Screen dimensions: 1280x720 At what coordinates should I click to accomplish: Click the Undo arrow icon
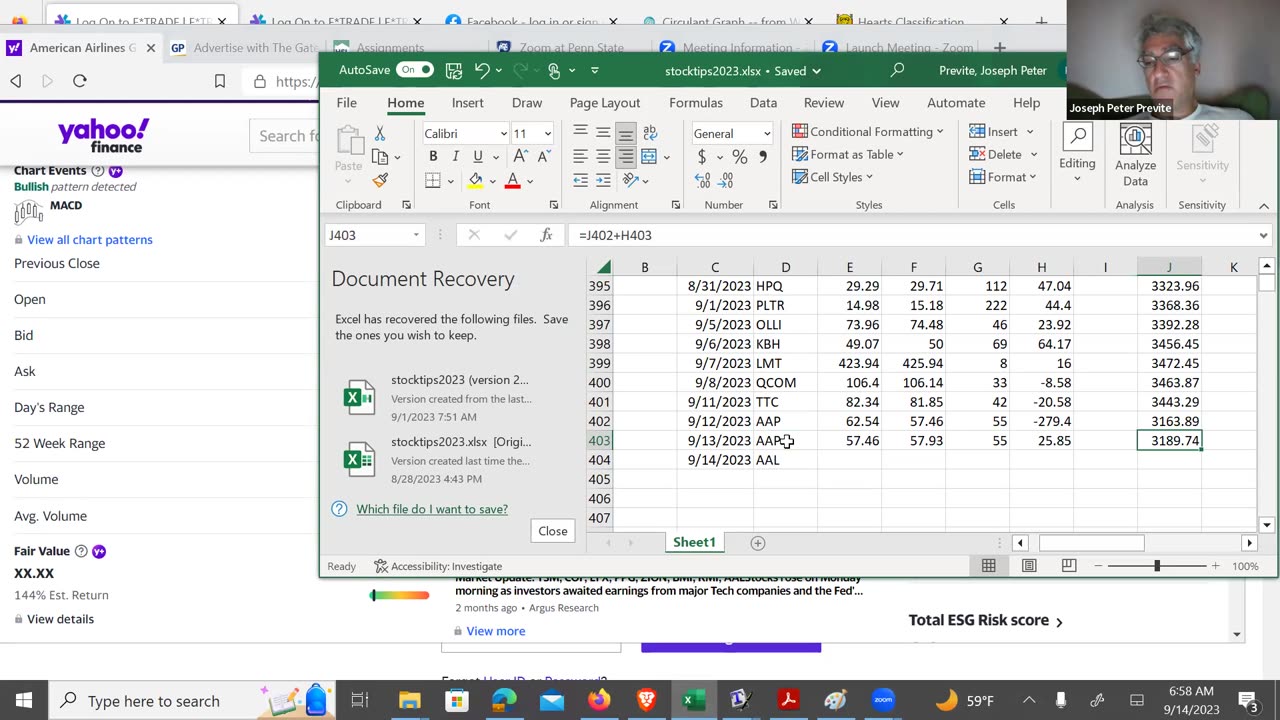point(482,70)
